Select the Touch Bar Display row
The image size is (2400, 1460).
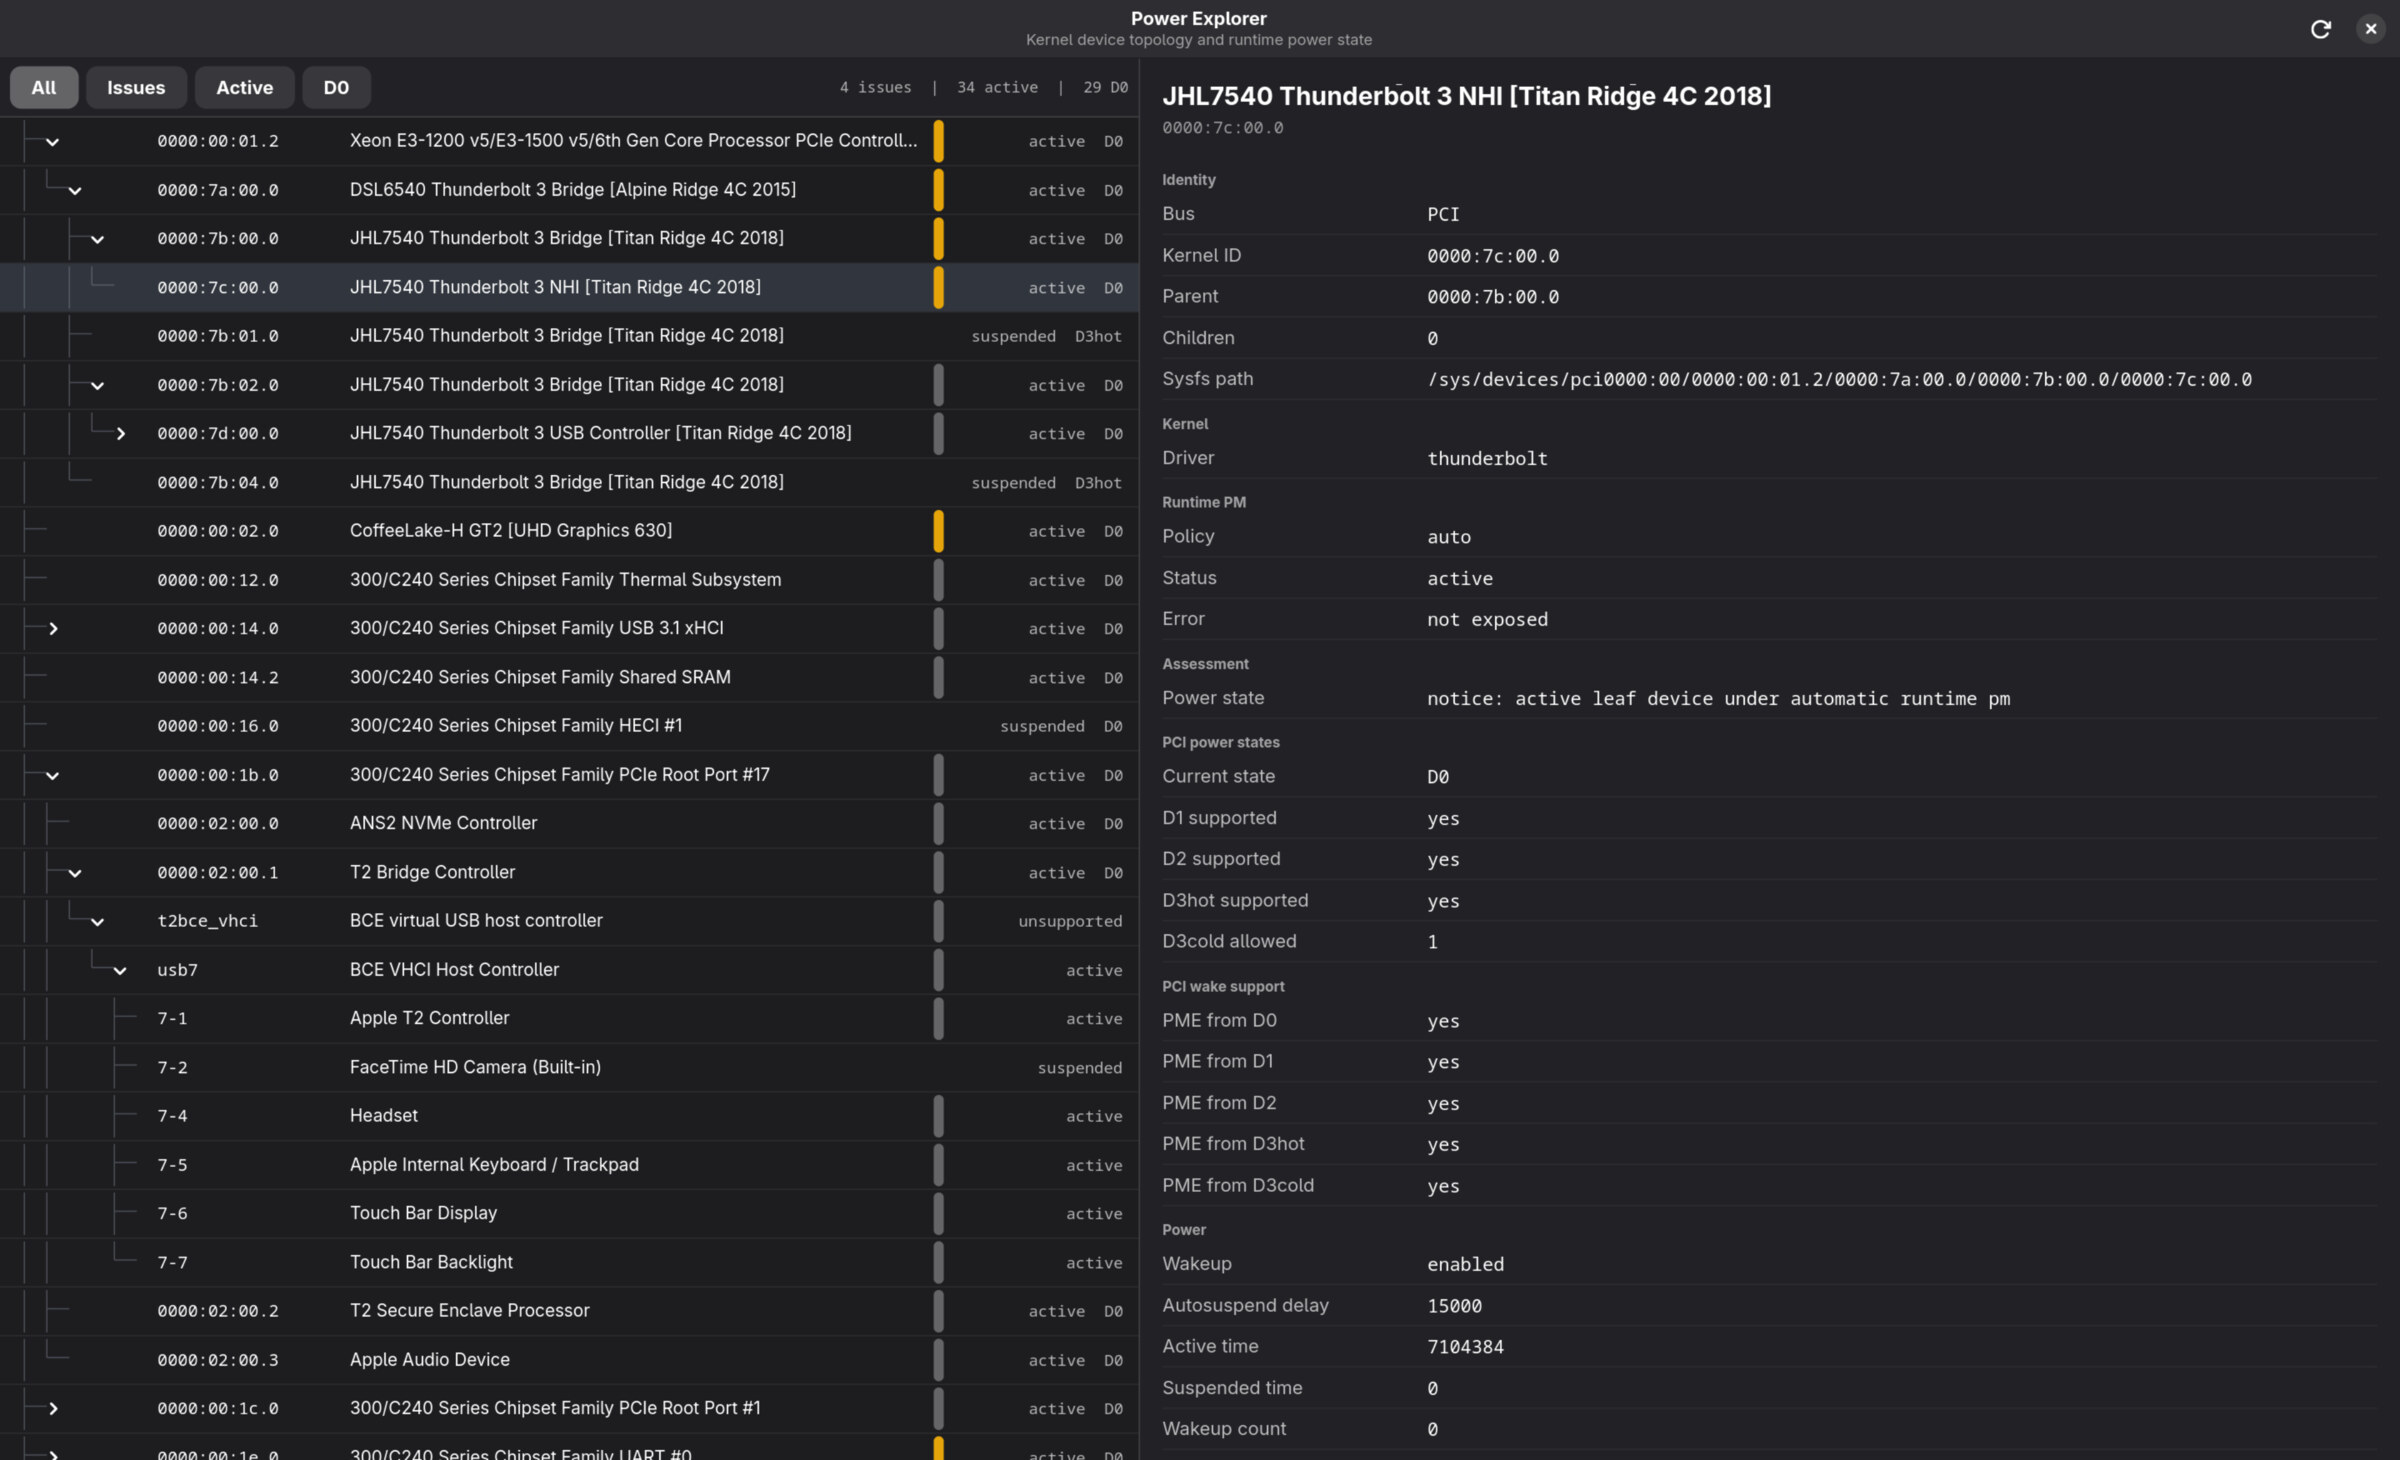click(x=569, y=1214)
